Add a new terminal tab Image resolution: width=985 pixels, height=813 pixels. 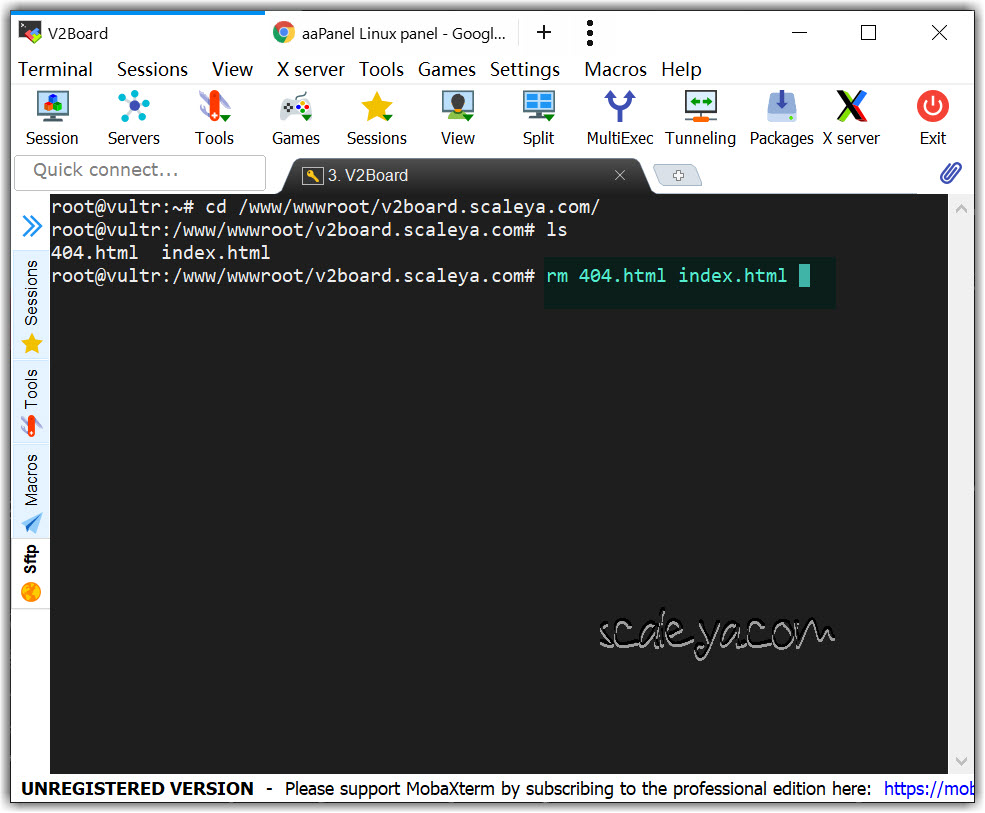click(678, 176)
